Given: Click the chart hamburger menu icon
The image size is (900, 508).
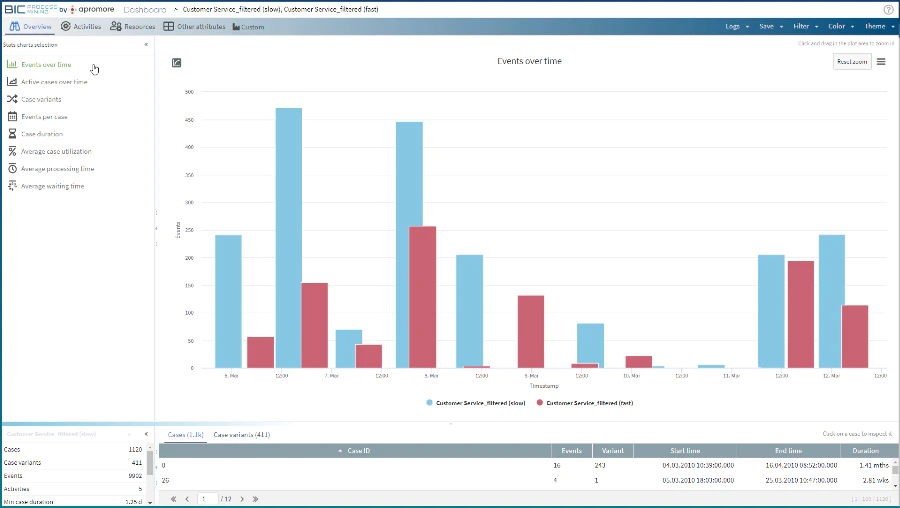Looking at the screenshot, I should click(x=881, y=61).
